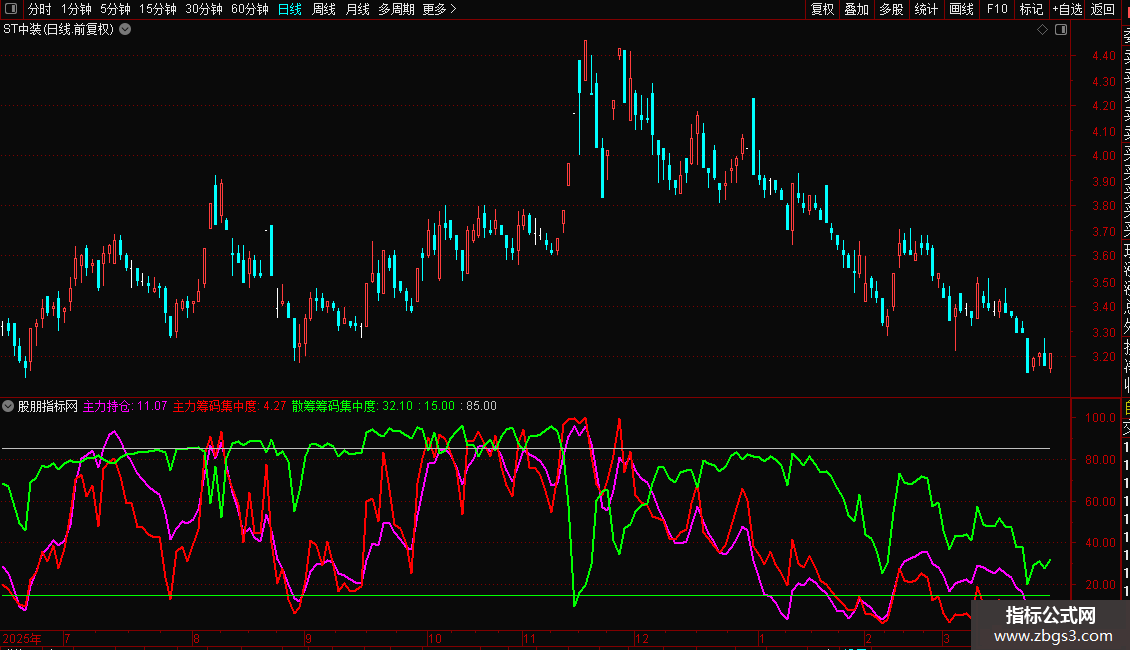
Task: Open indicator dropdown beside 股朋指标网
Action: [8, 406]
